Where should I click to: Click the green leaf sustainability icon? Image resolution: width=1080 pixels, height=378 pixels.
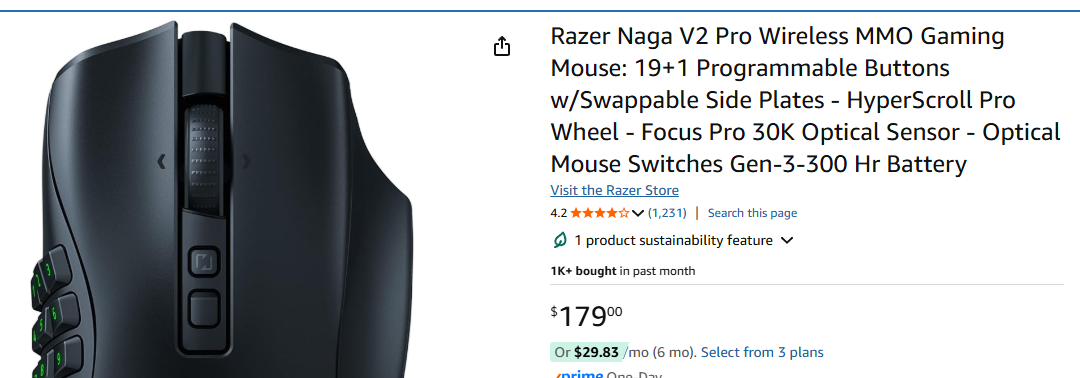coord(561,240)
